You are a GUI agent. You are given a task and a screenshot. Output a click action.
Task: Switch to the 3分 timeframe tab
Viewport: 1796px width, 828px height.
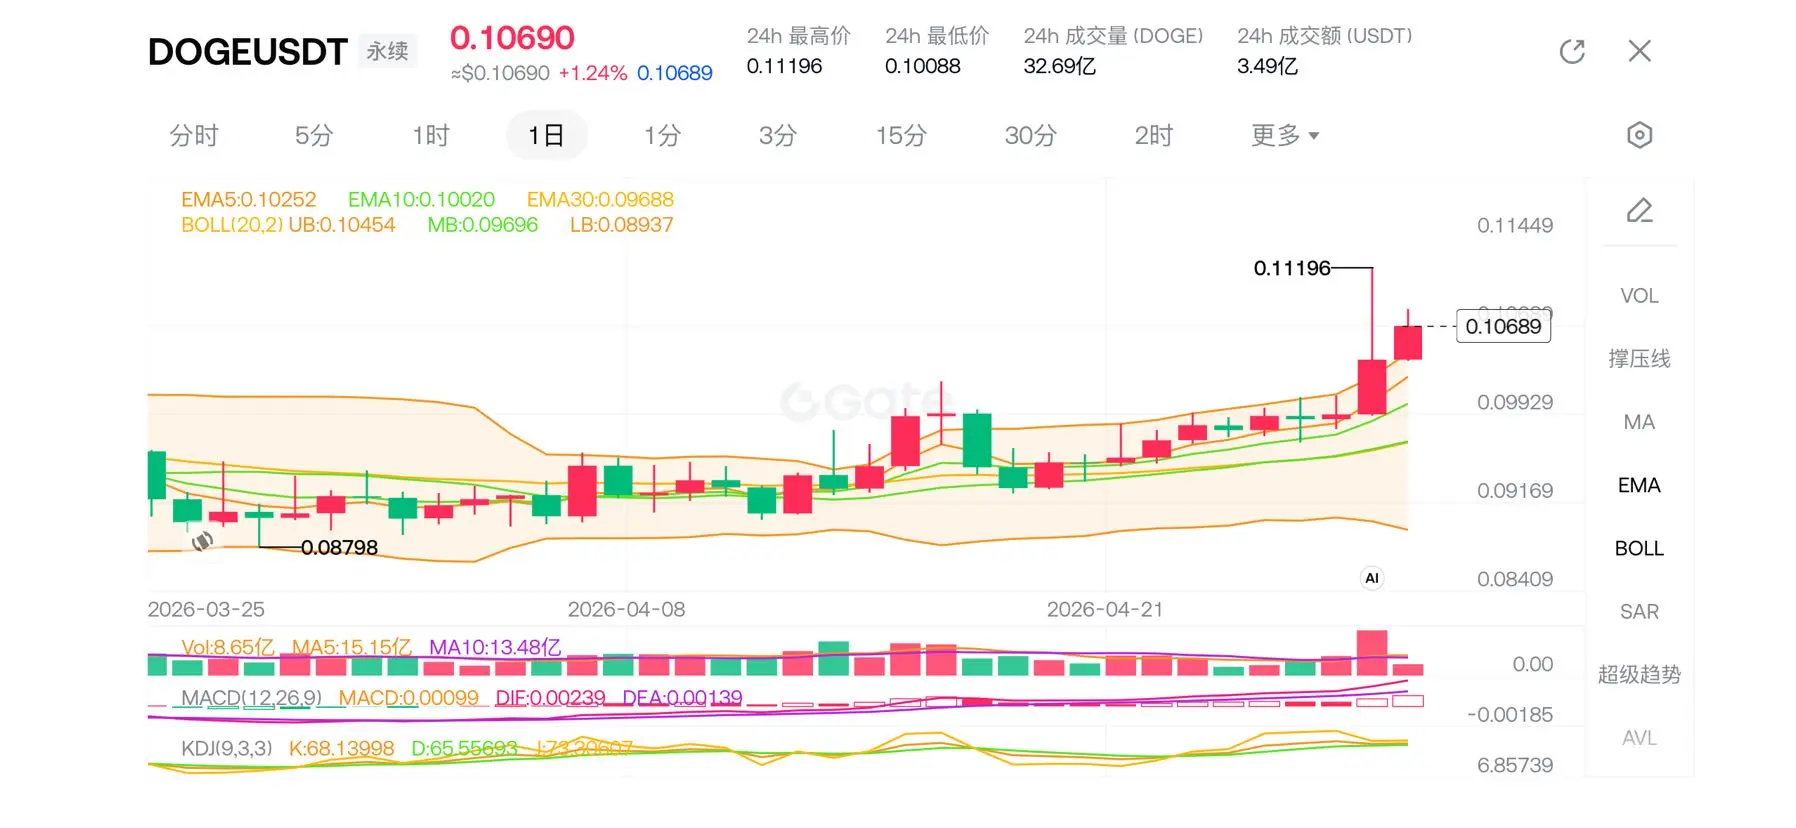(x=777, y=135)
